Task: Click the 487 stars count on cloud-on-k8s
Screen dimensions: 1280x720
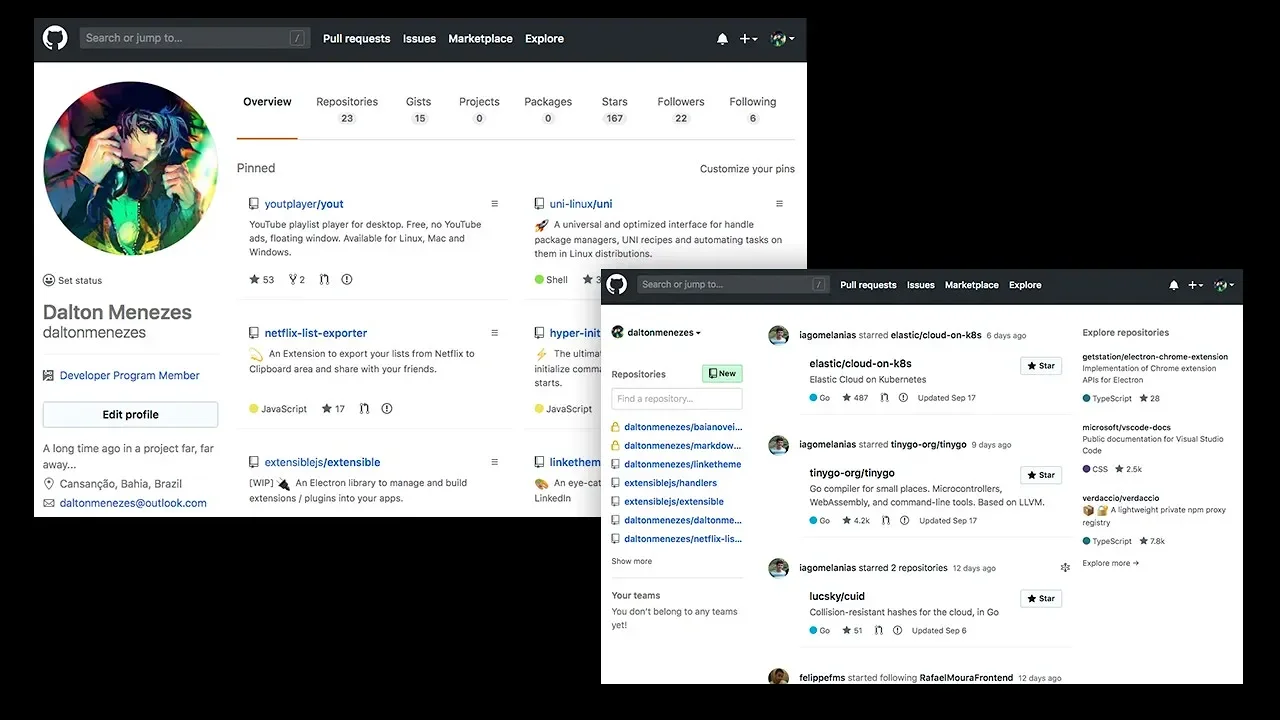Action: tap(856, 398)
